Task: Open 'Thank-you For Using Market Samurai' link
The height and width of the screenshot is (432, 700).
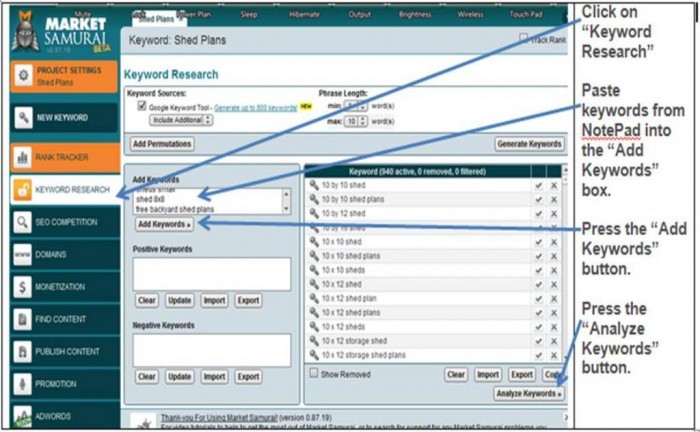Action: 219,418
